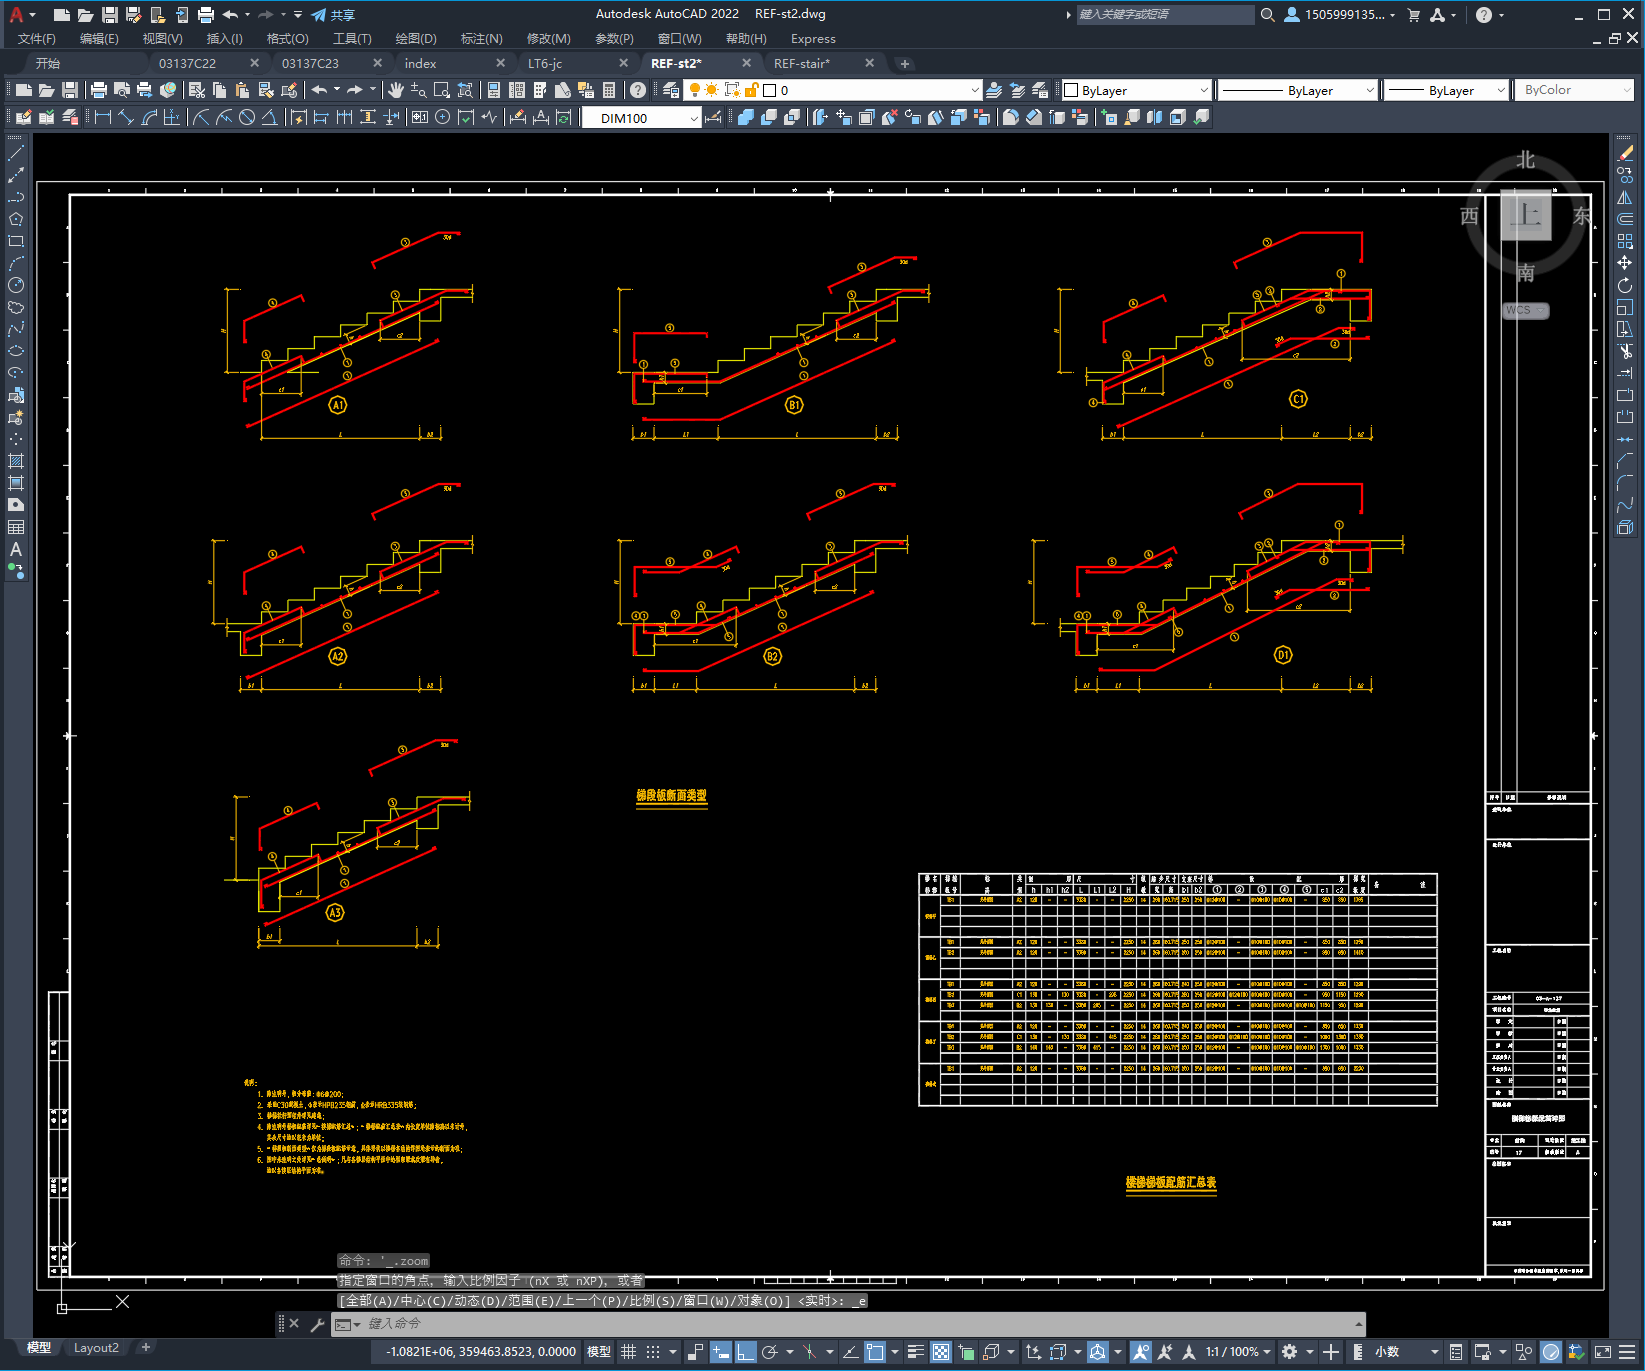This screenshot has height=1371, width=1645.
Task: Click the Autodesk App Store cart icon
Action: (x=1413, y=15)
